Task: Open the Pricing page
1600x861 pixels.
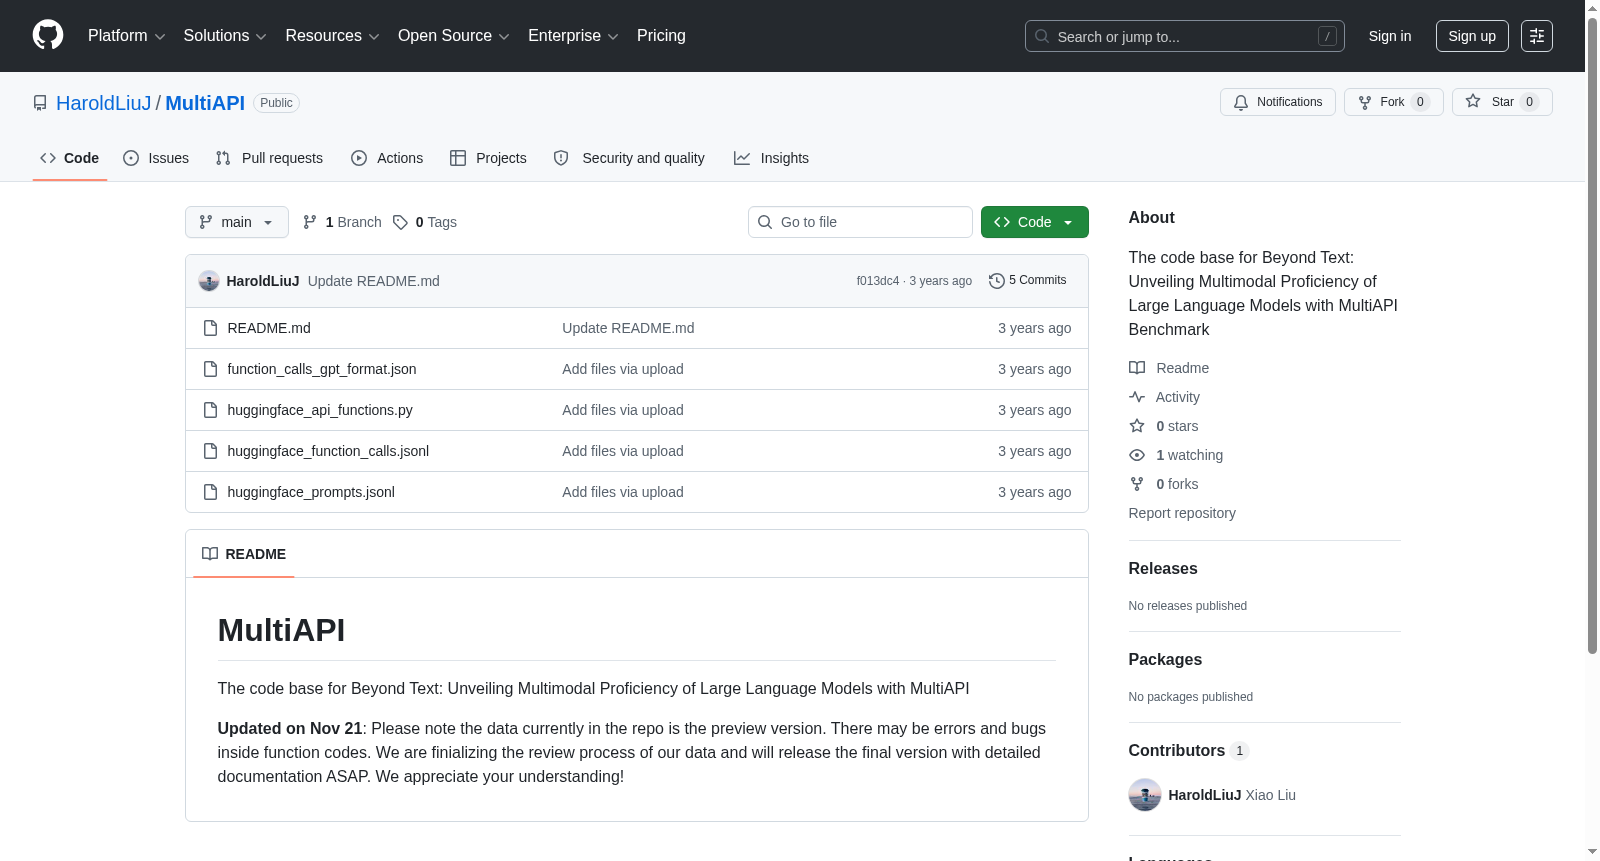Action: [661, 36]
